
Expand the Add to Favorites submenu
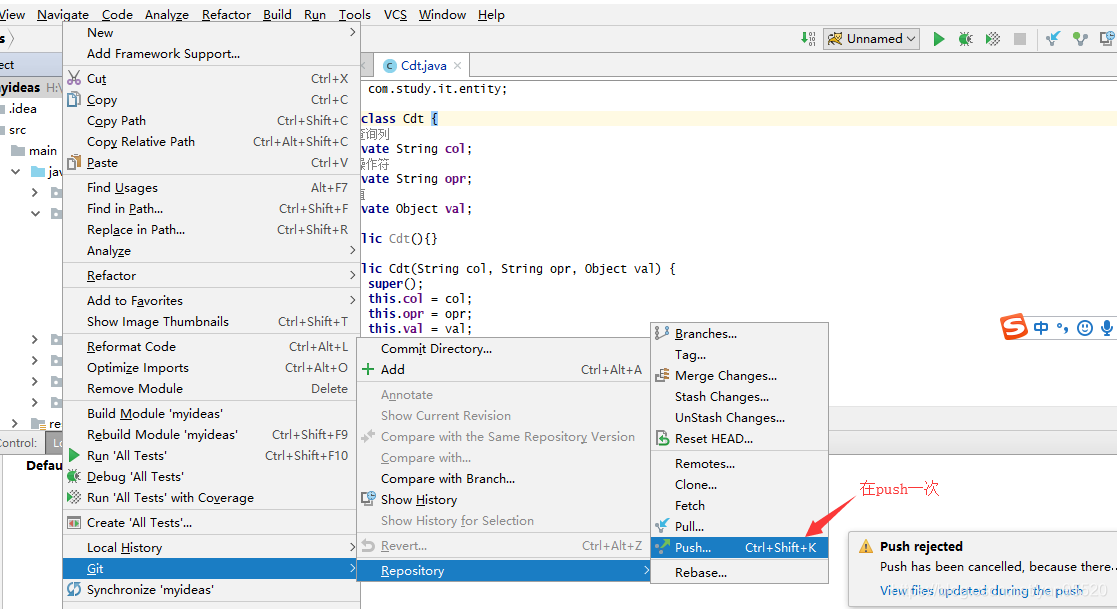click(211, 301)
